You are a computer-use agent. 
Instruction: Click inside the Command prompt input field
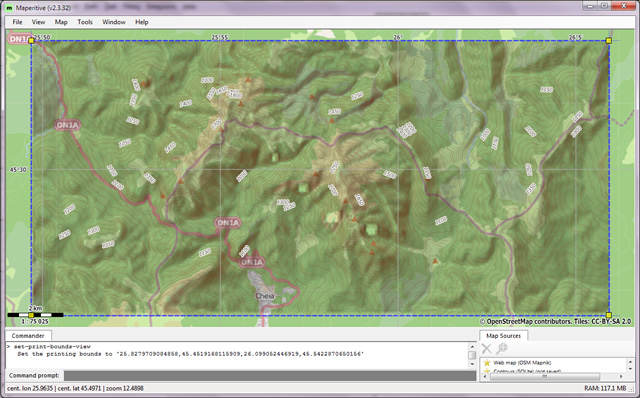coord(270,376)
